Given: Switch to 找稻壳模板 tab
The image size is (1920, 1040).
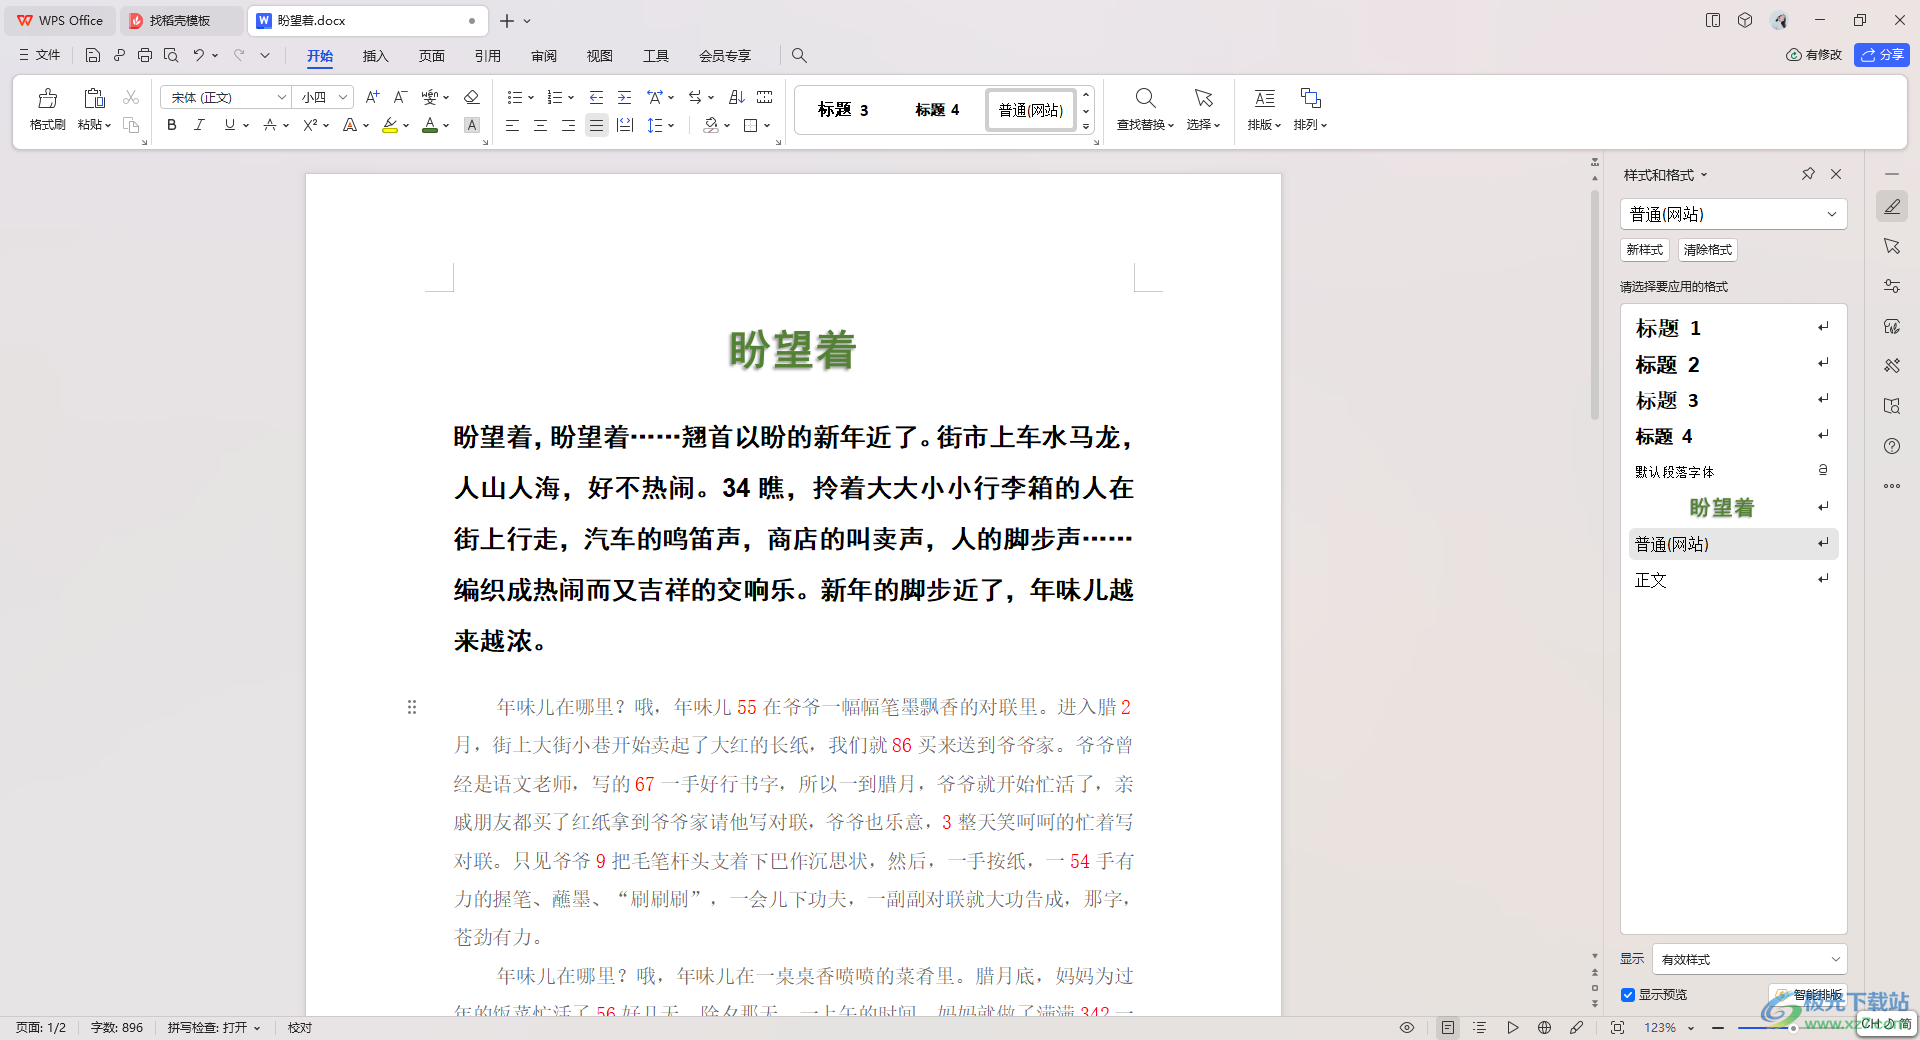Looking at the screenshot, I should [181, 20].
